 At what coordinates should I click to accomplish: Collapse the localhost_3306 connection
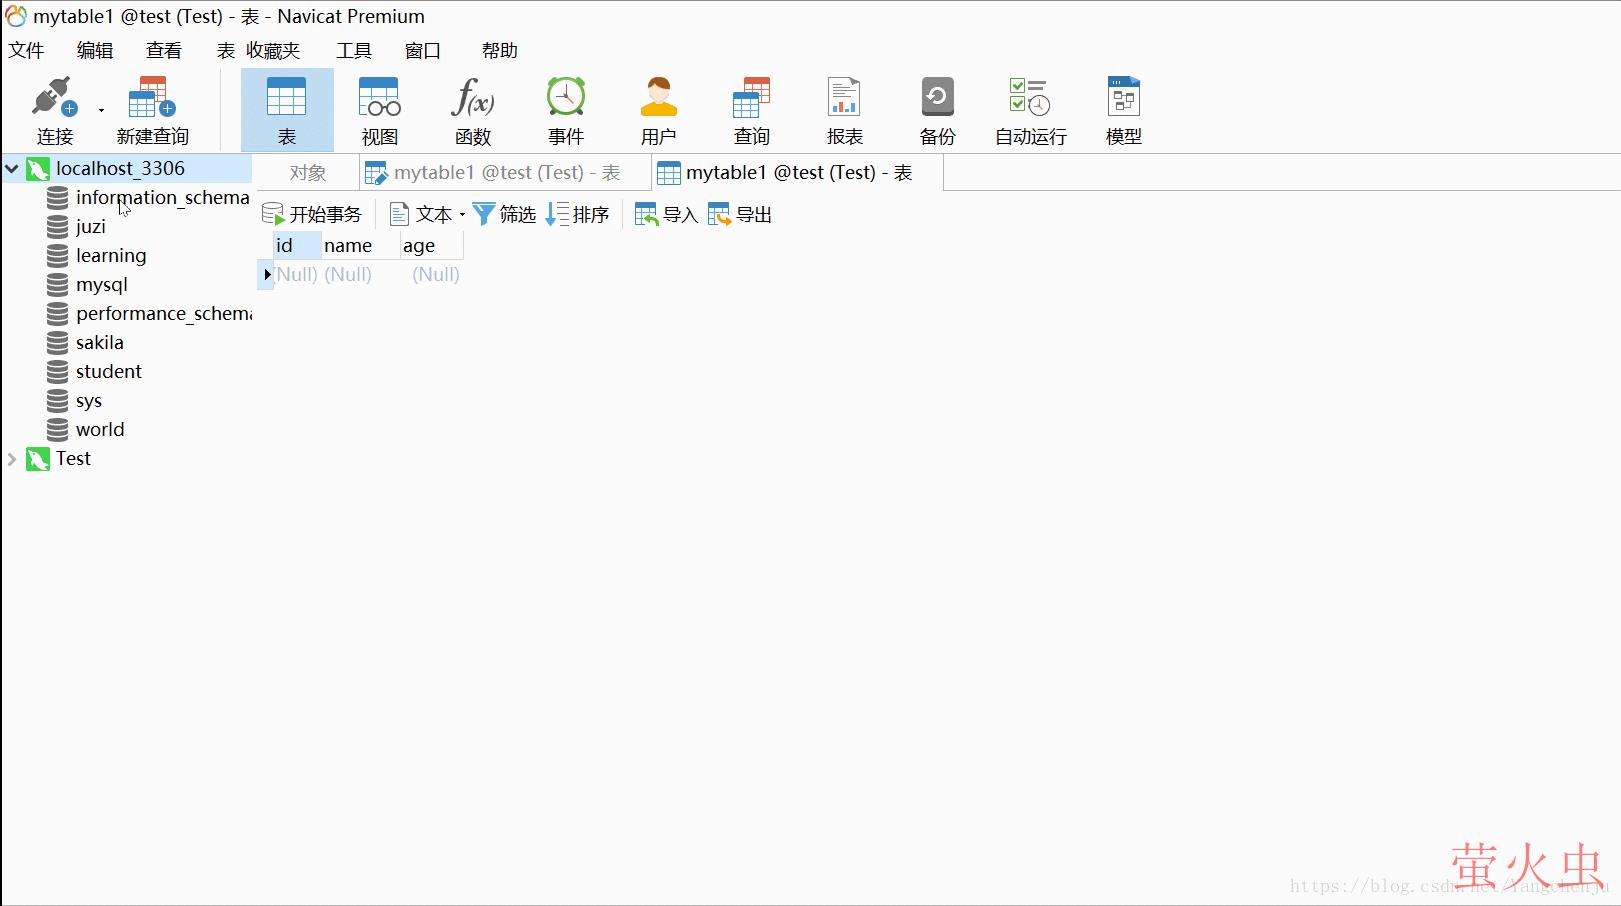click(x=11, y=168)
